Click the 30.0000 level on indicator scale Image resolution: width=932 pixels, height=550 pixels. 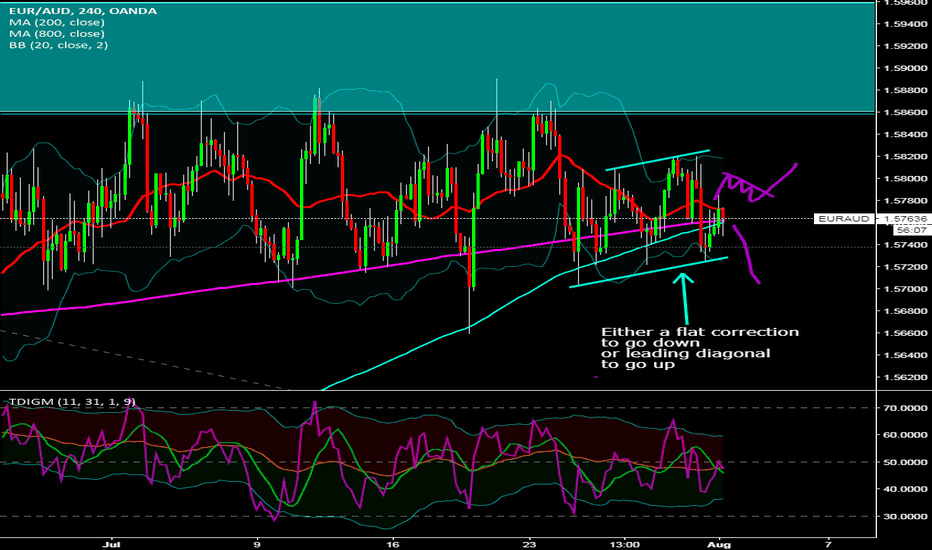(905, 516)
